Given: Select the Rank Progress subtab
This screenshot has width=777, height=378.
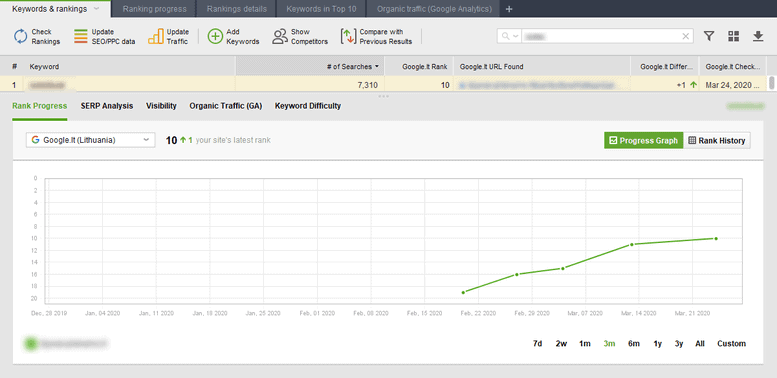Looking at the screenshot, I should pyautogui.click(x=40, y=106).
